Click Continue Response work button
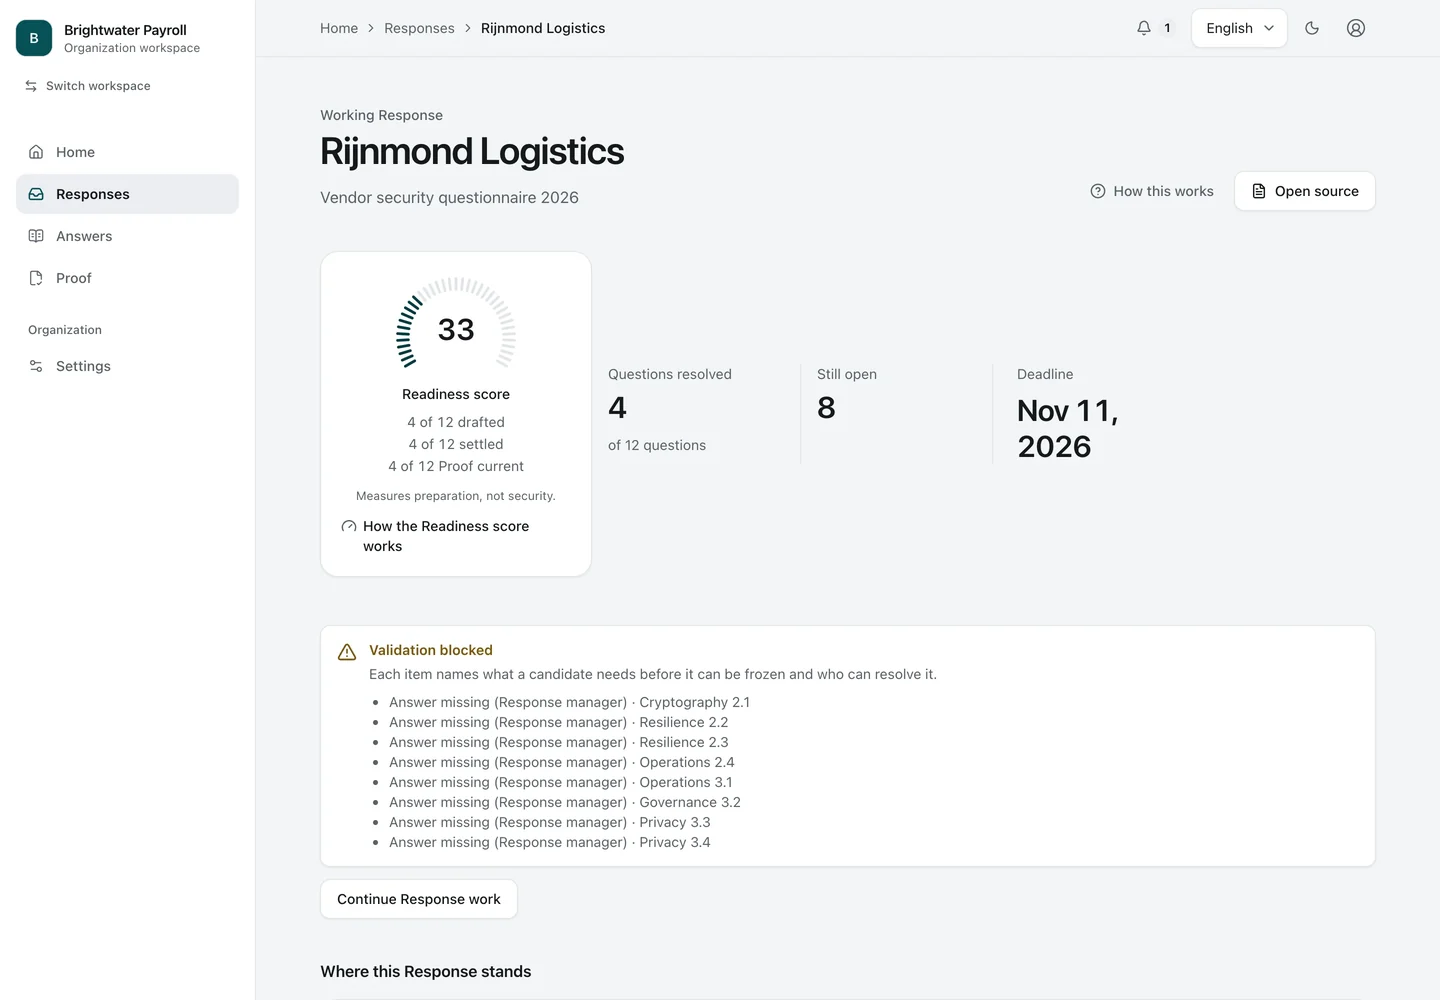The width and height of the screenshot is (1440, 1000). tap(419, 899)
